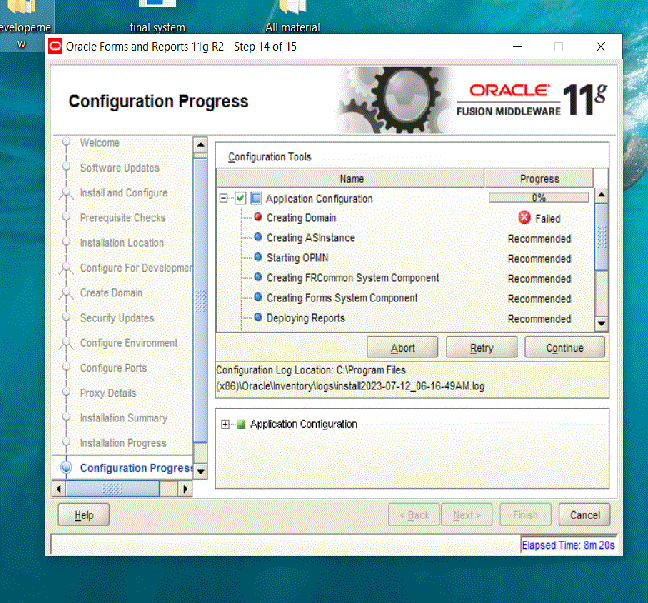Collapse the Application Configuration tree in table

click(225, 198)
